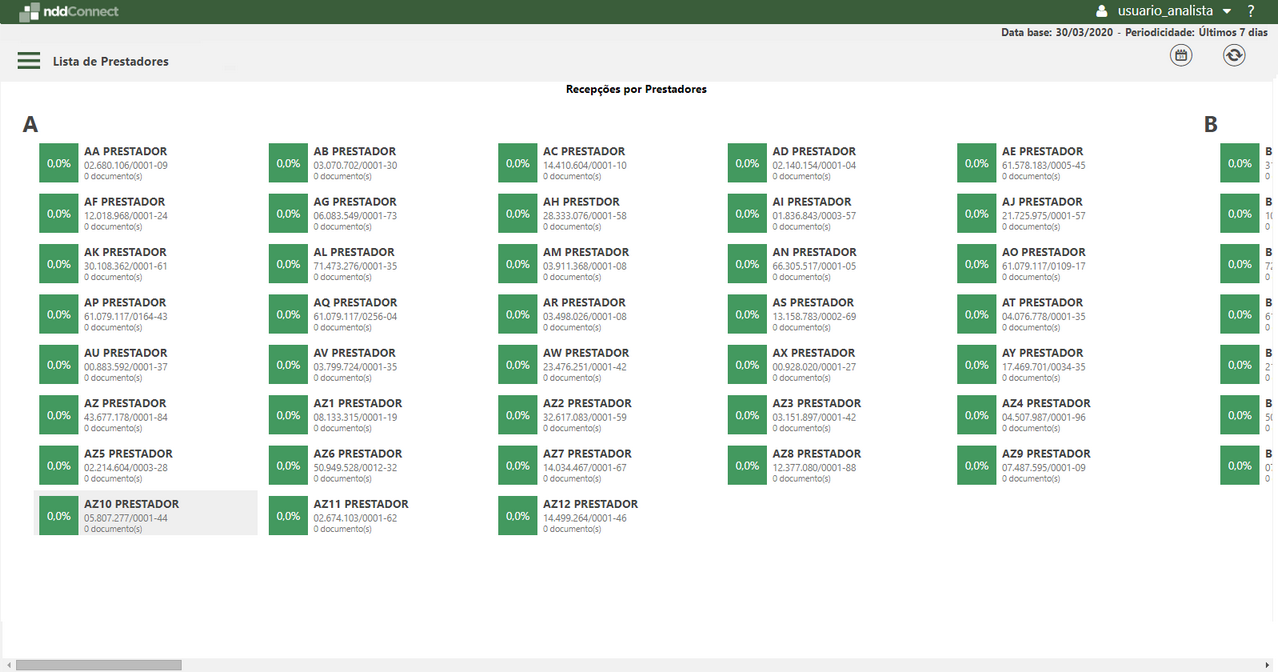Open help via the question mark icon

click(x=1250, y=11)
